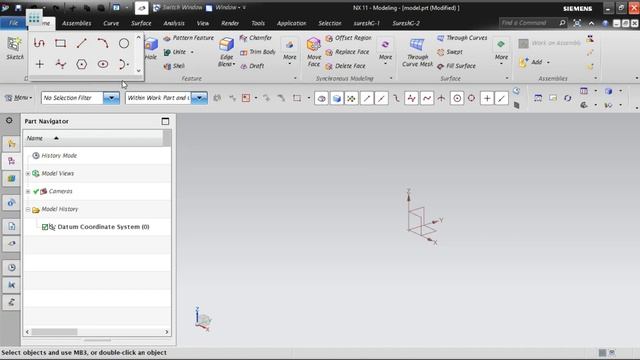640x360 pixels.
Task: Click the Switch Window icon
Action: pyautogui.click(x=156, y=8)
